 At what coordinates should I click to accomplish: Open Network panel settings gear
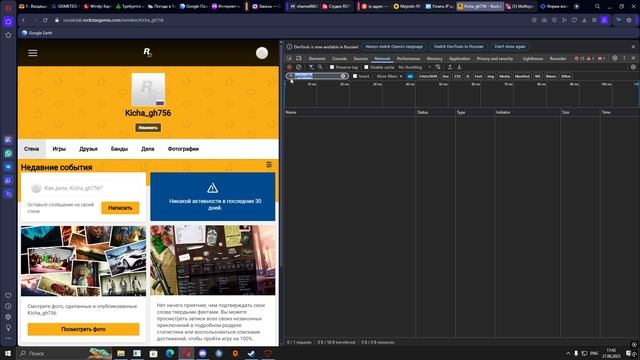pyautogui.click(x=633, y=67)
